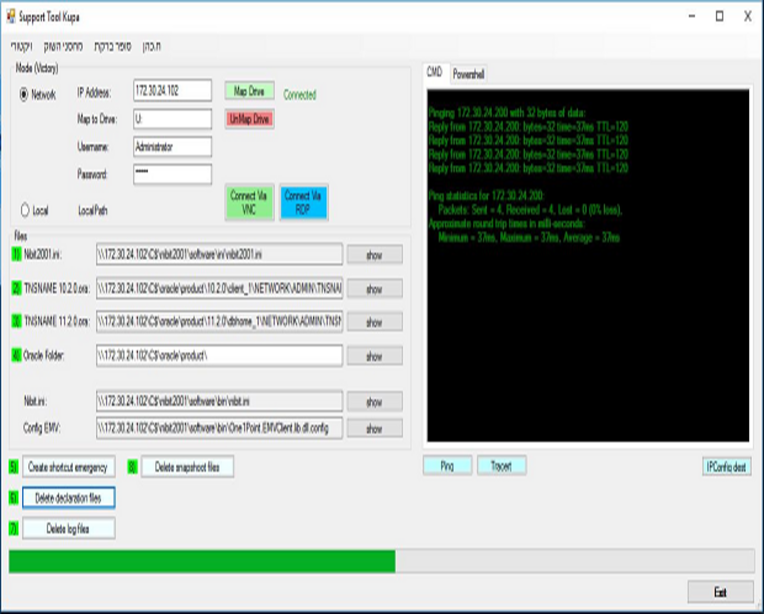Show the TNSNAME 11.2.0.ora file

374,322
